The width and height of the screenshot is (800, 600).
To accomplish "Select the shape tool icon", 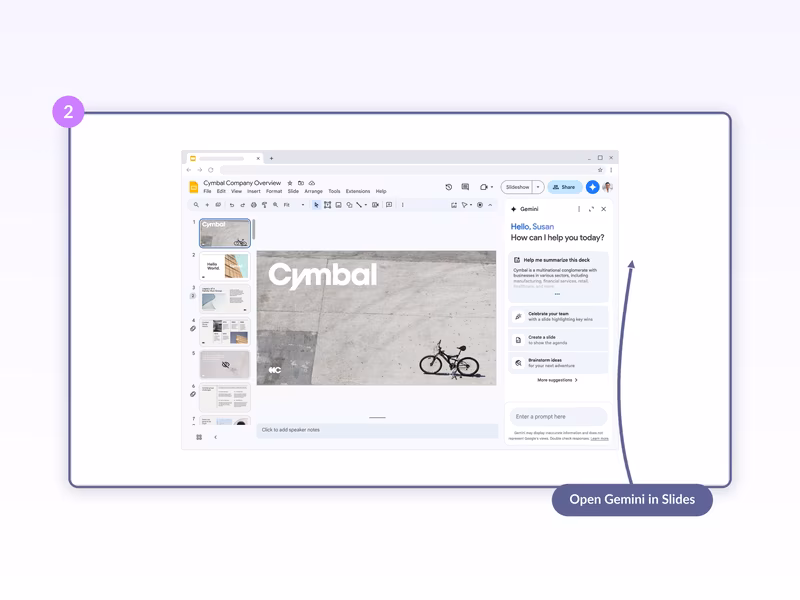I will pos(349,205).
